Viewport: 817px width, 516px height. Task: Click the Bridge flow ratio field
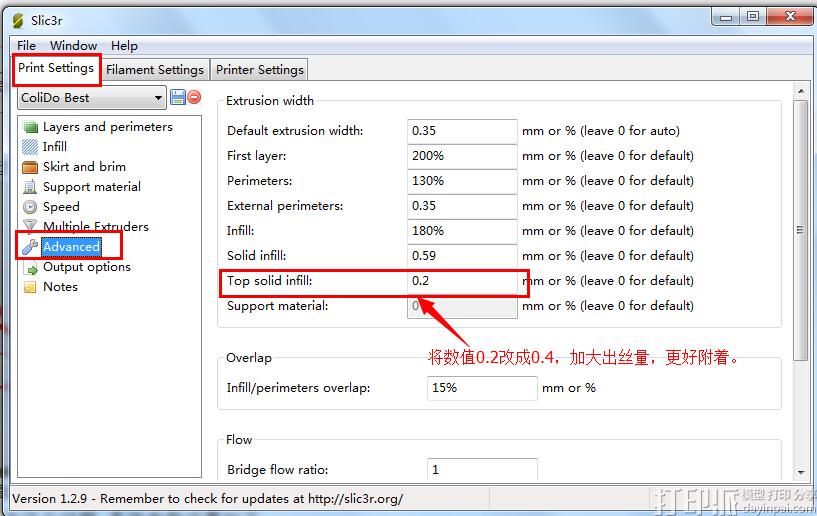click(482, 470)
